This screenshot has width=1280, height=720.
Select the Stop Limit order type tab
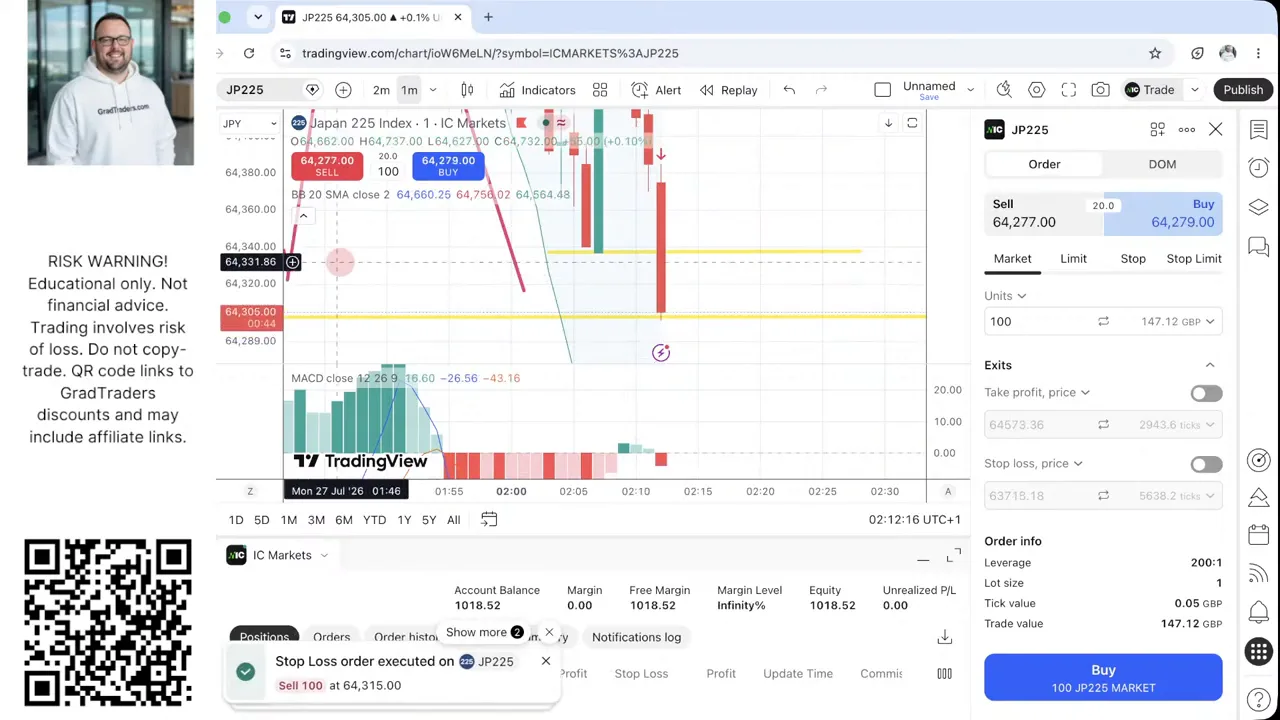click(1194, 259)
